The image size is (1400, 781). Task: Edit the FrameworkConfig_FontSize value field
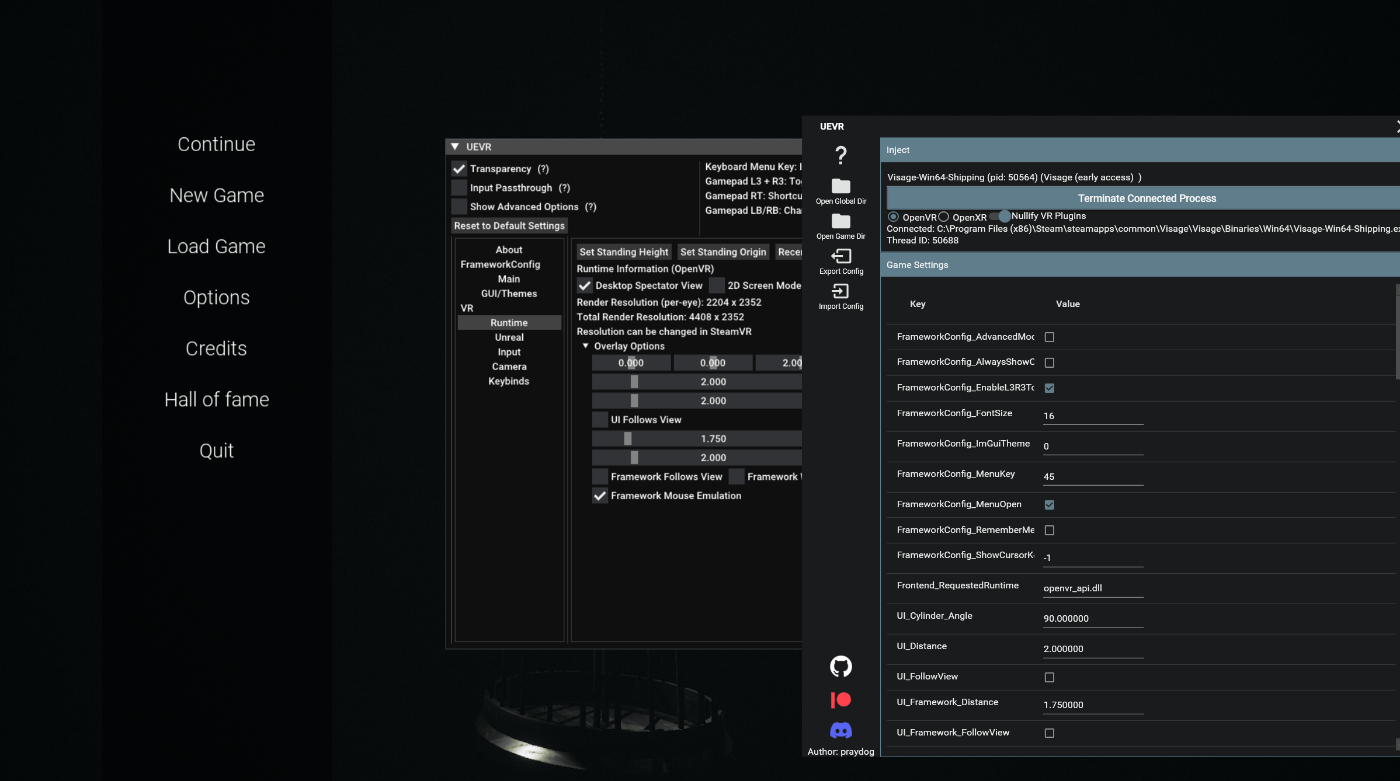tap(1092, 415)
